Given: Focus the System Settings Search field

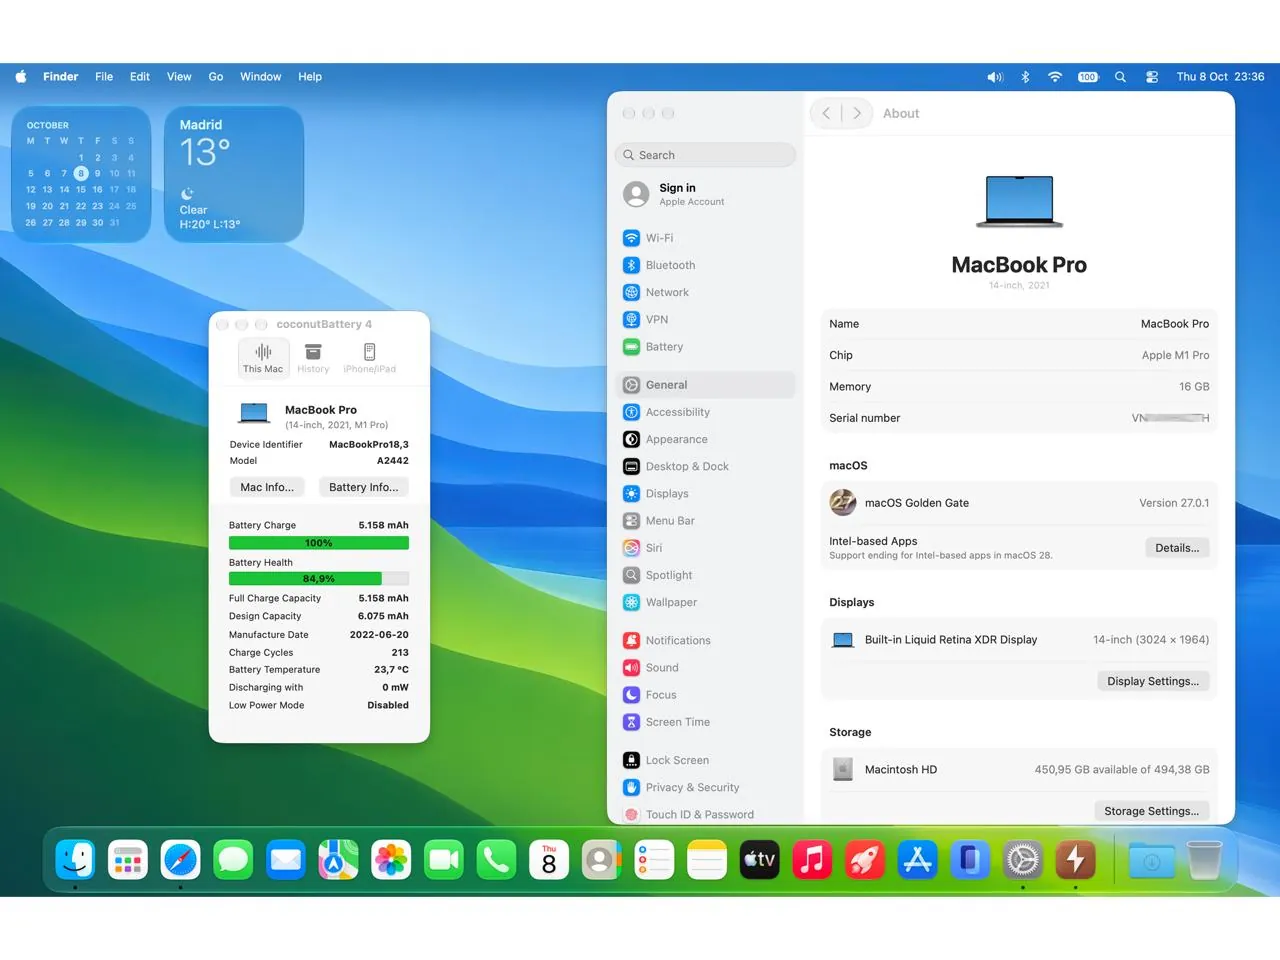Looking at the screenshot, I should pyautogui.click(x=705, y=155).
